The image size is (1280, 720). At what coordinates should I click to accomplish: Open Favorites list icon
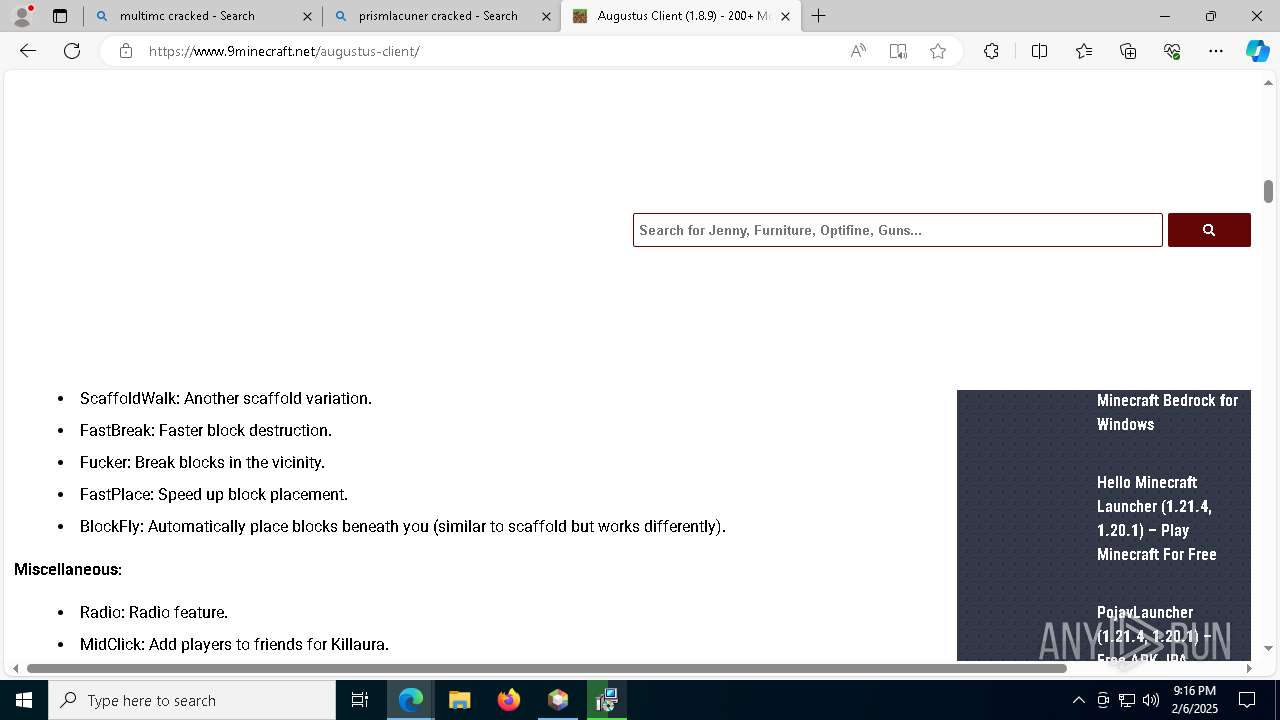point(1084,51)
